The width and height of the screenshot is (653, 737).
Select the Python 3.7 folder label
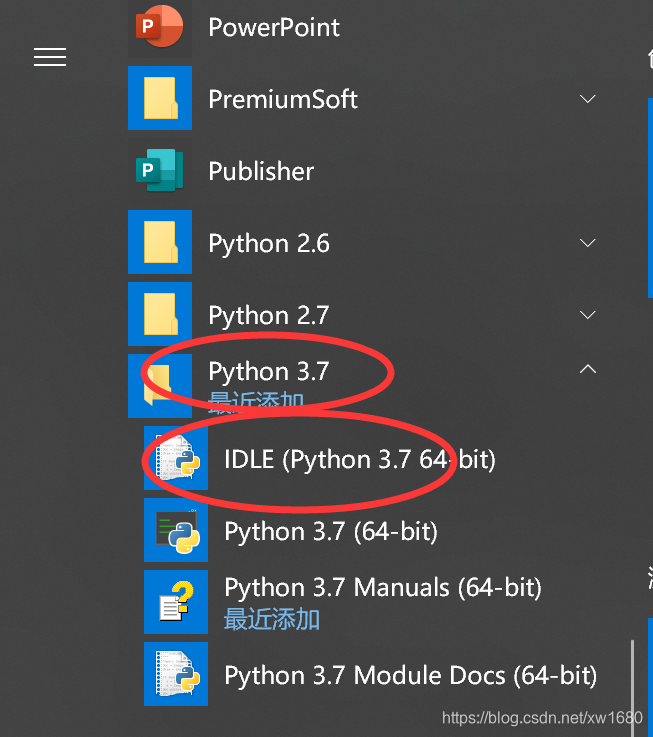[x=269, y=372]
